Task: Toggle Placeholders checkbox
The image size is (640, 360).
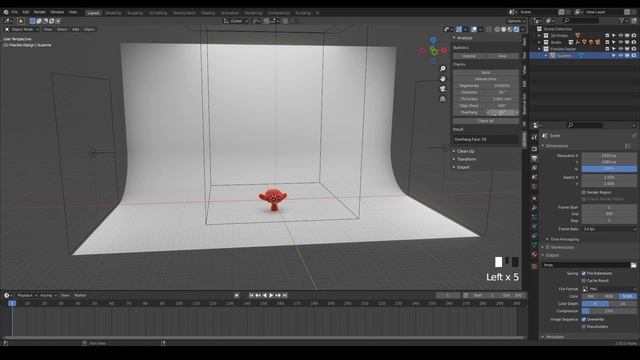Action: (x=584, y=327)
